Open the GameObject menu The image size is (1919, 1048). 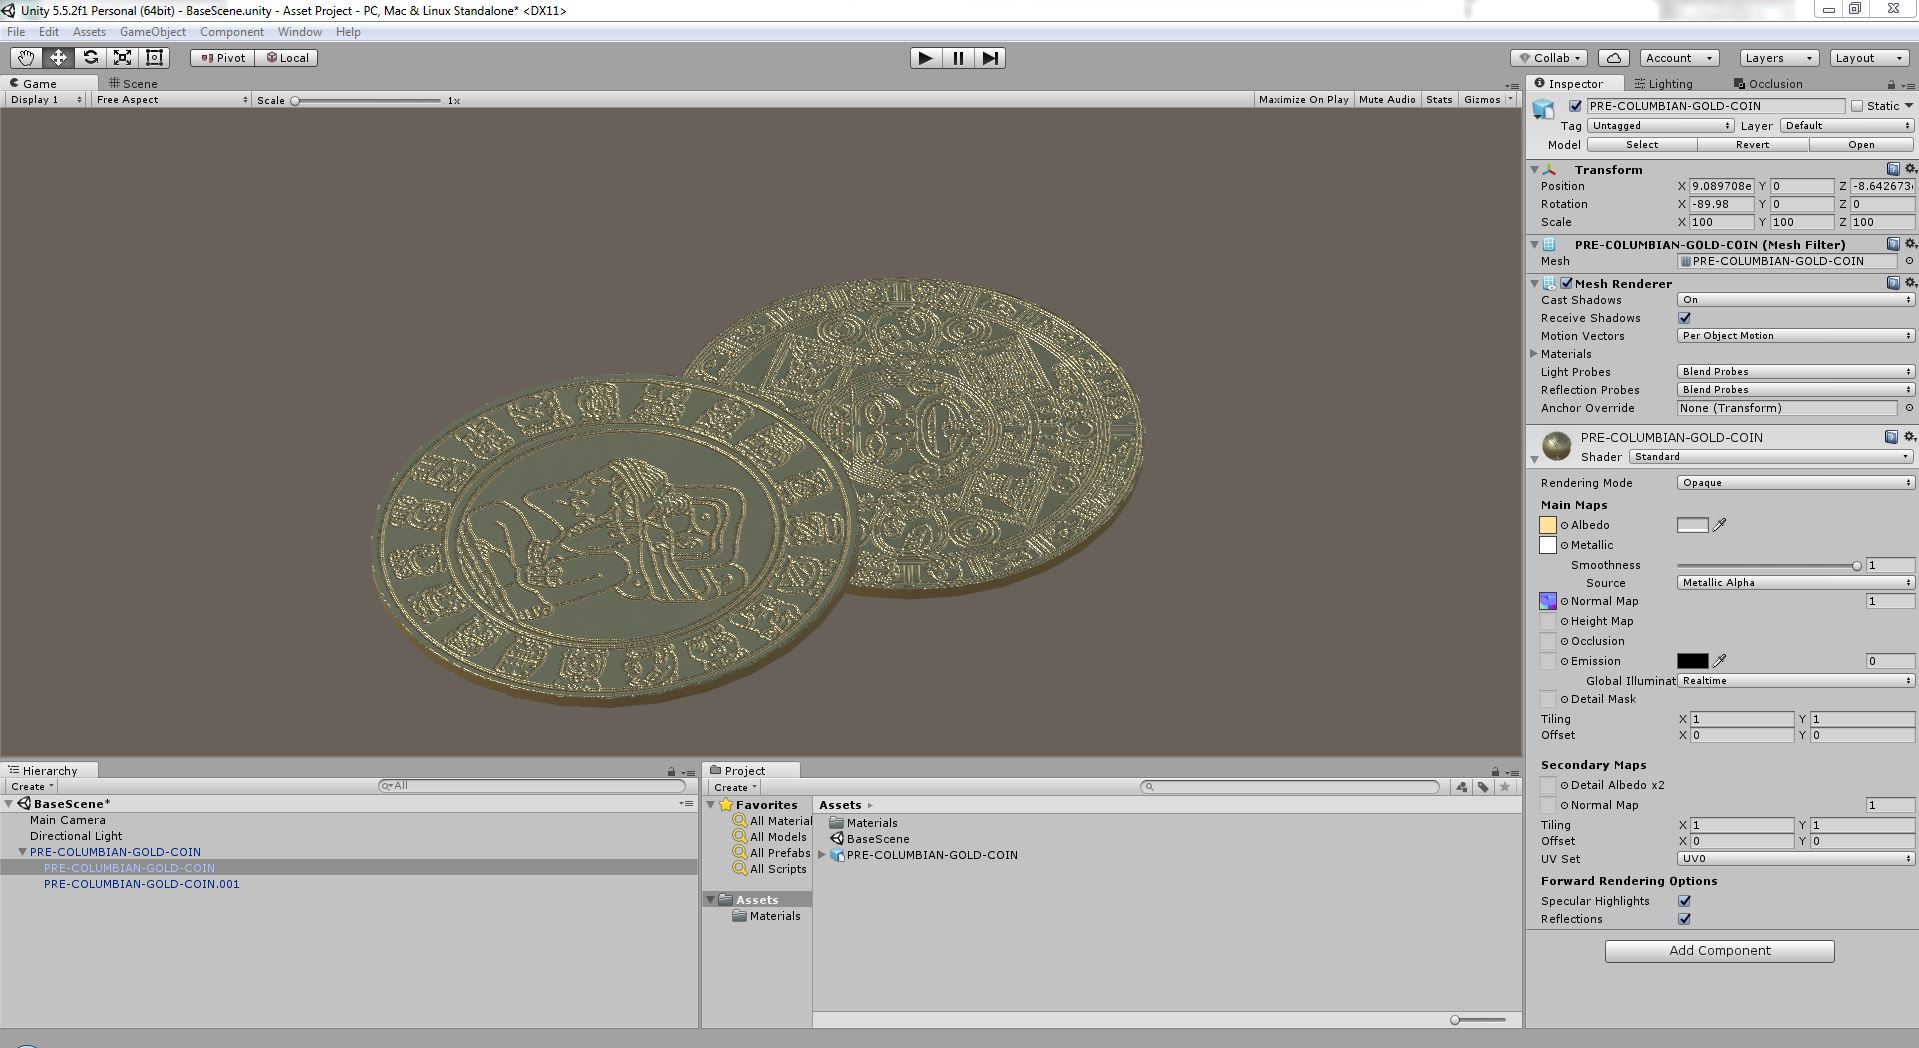[x=152, y=31]
